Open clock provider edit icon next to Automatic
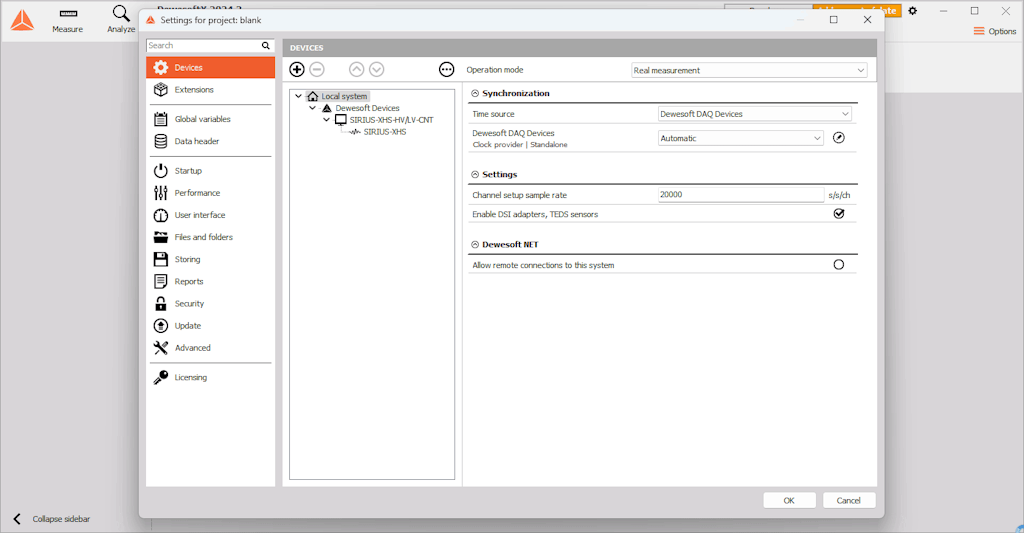The image size is (1024, 533). [x=839, y=138]
